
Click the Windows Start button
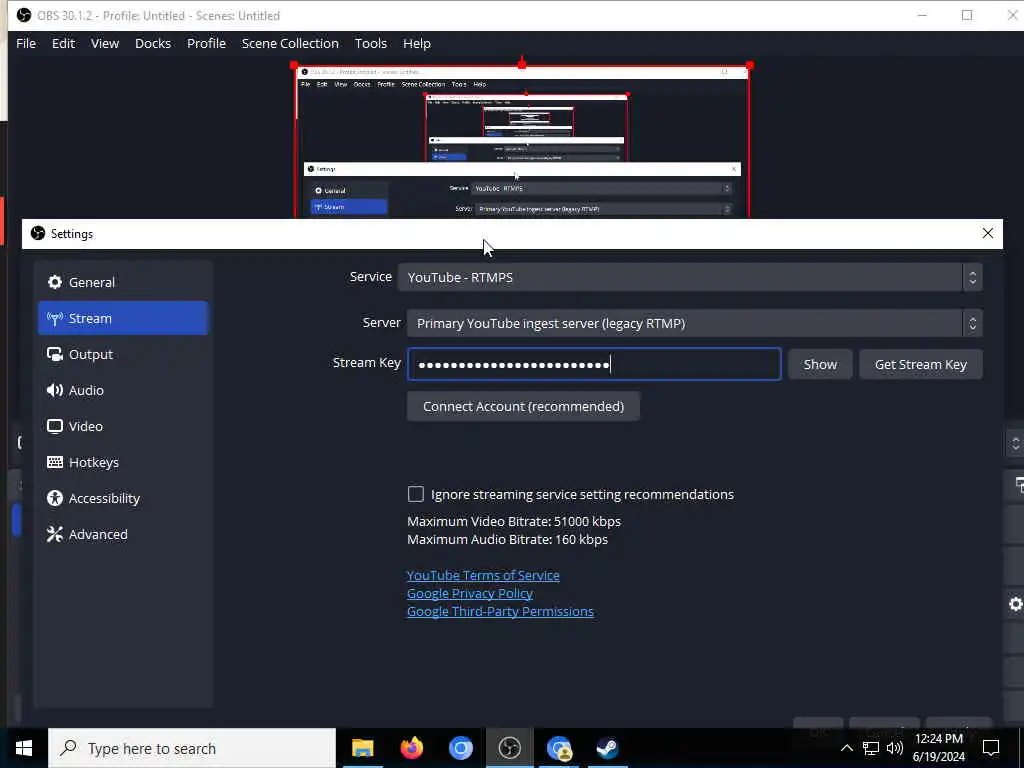24,748
